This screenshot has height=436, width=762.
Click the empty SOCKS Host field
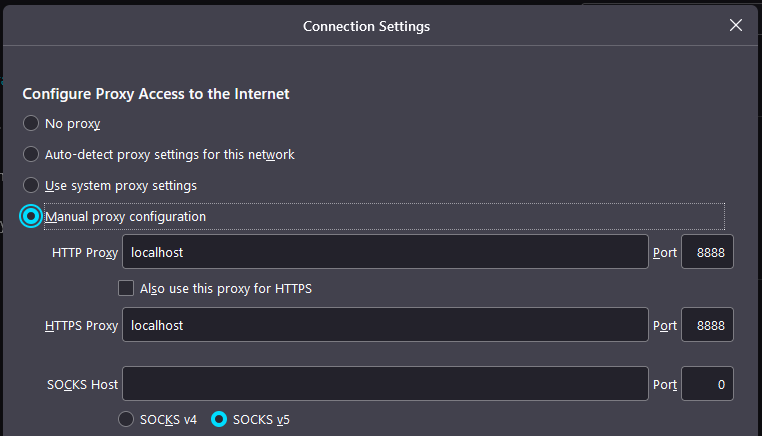coord(385,384)
